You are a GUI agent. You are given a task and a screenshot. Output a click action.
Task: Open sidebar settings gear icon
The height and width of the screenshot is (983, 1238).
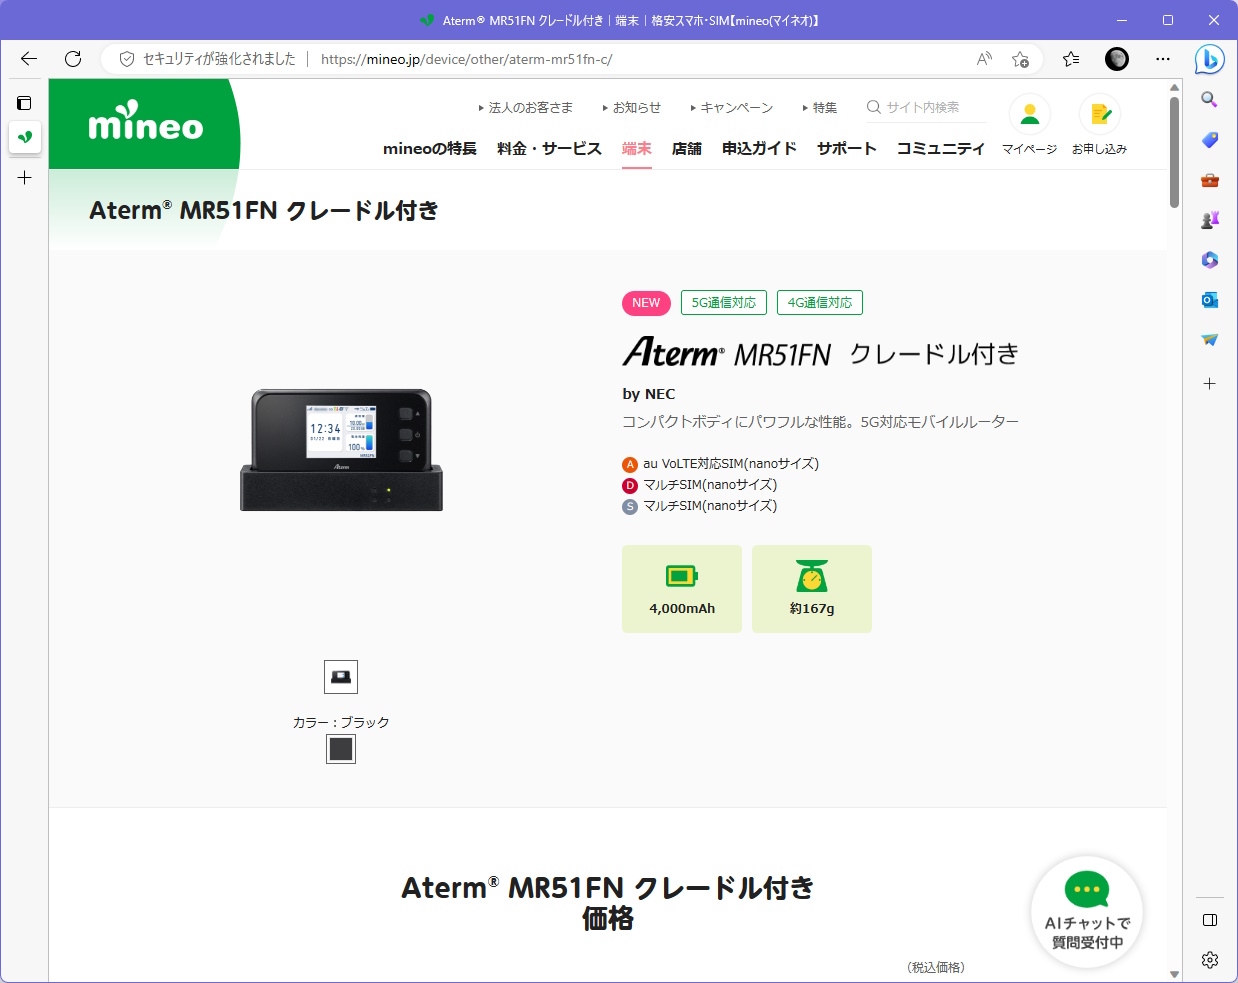click(1210, 960)
